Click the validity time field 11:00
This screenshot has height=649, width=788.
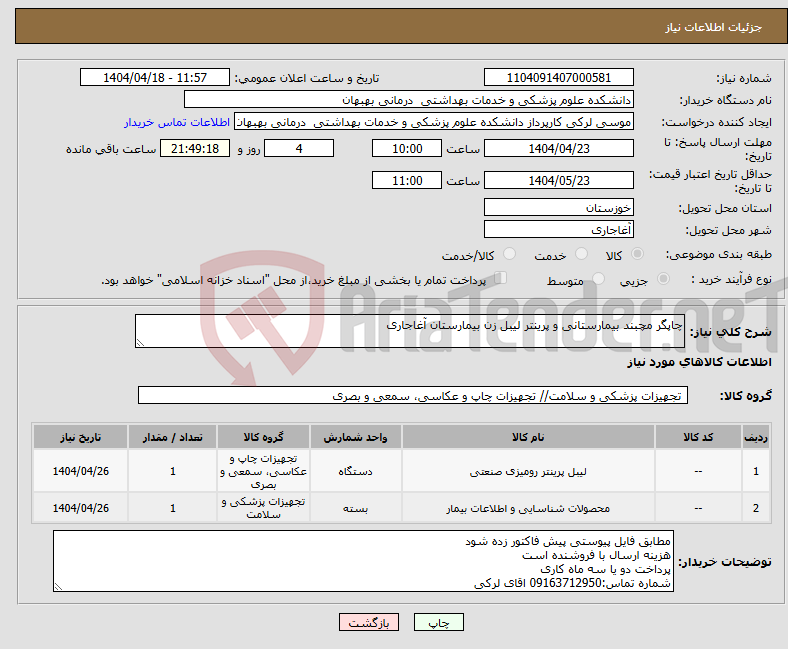[x=407, y=180]
